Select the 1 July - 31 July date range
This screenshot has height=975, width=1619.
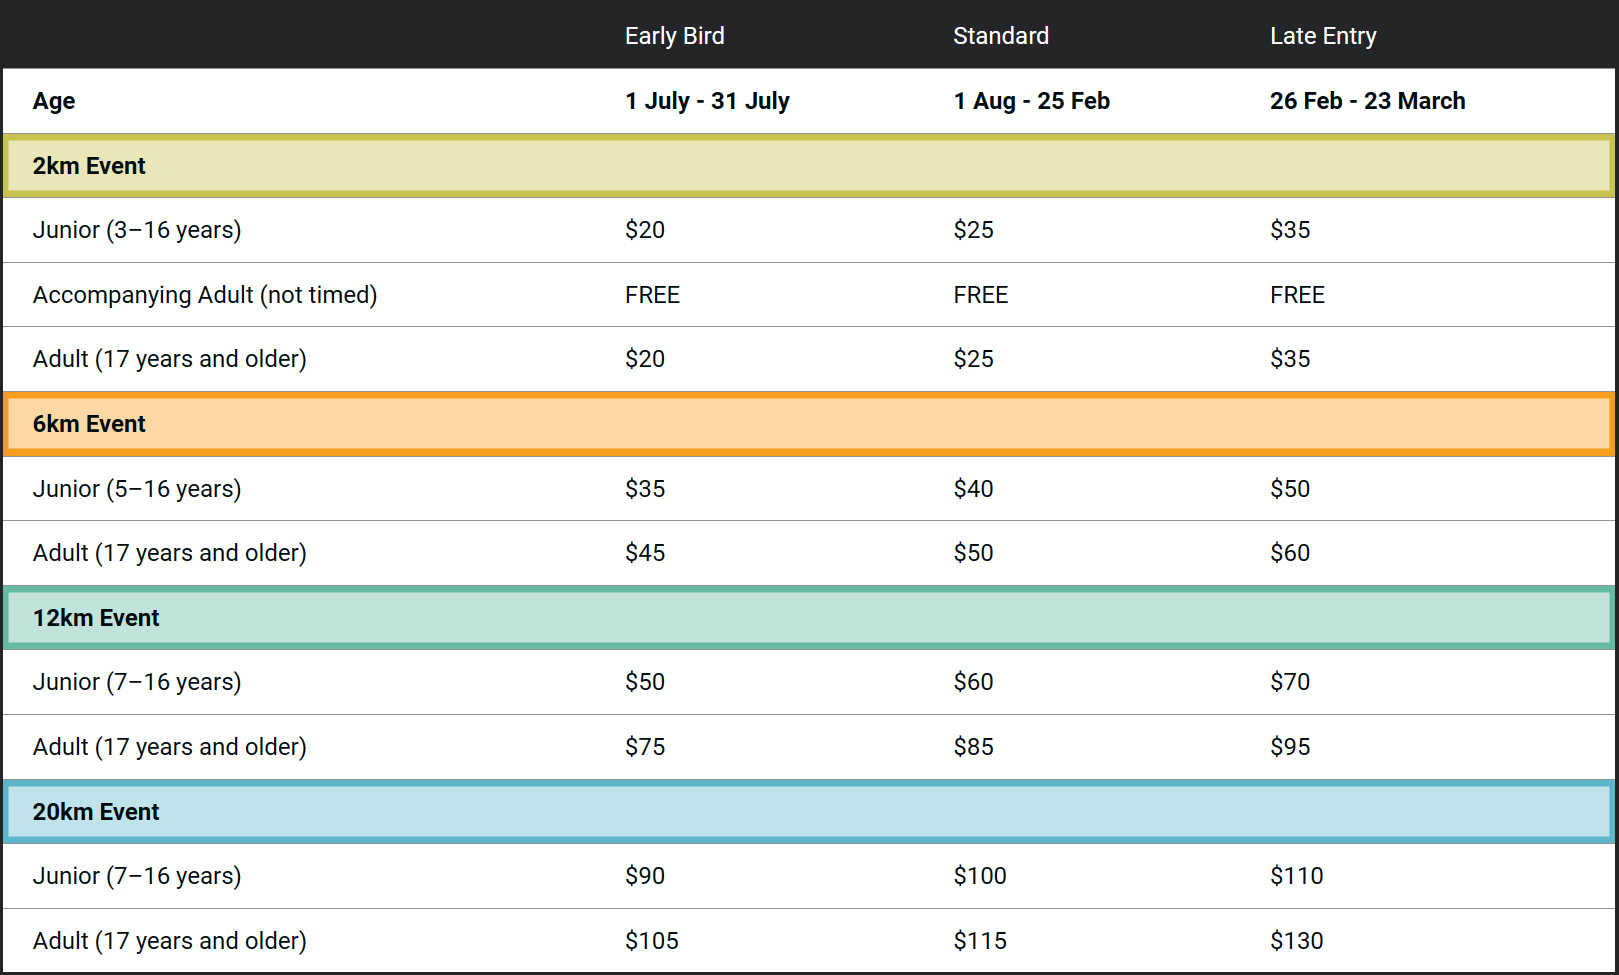(706, 101)
